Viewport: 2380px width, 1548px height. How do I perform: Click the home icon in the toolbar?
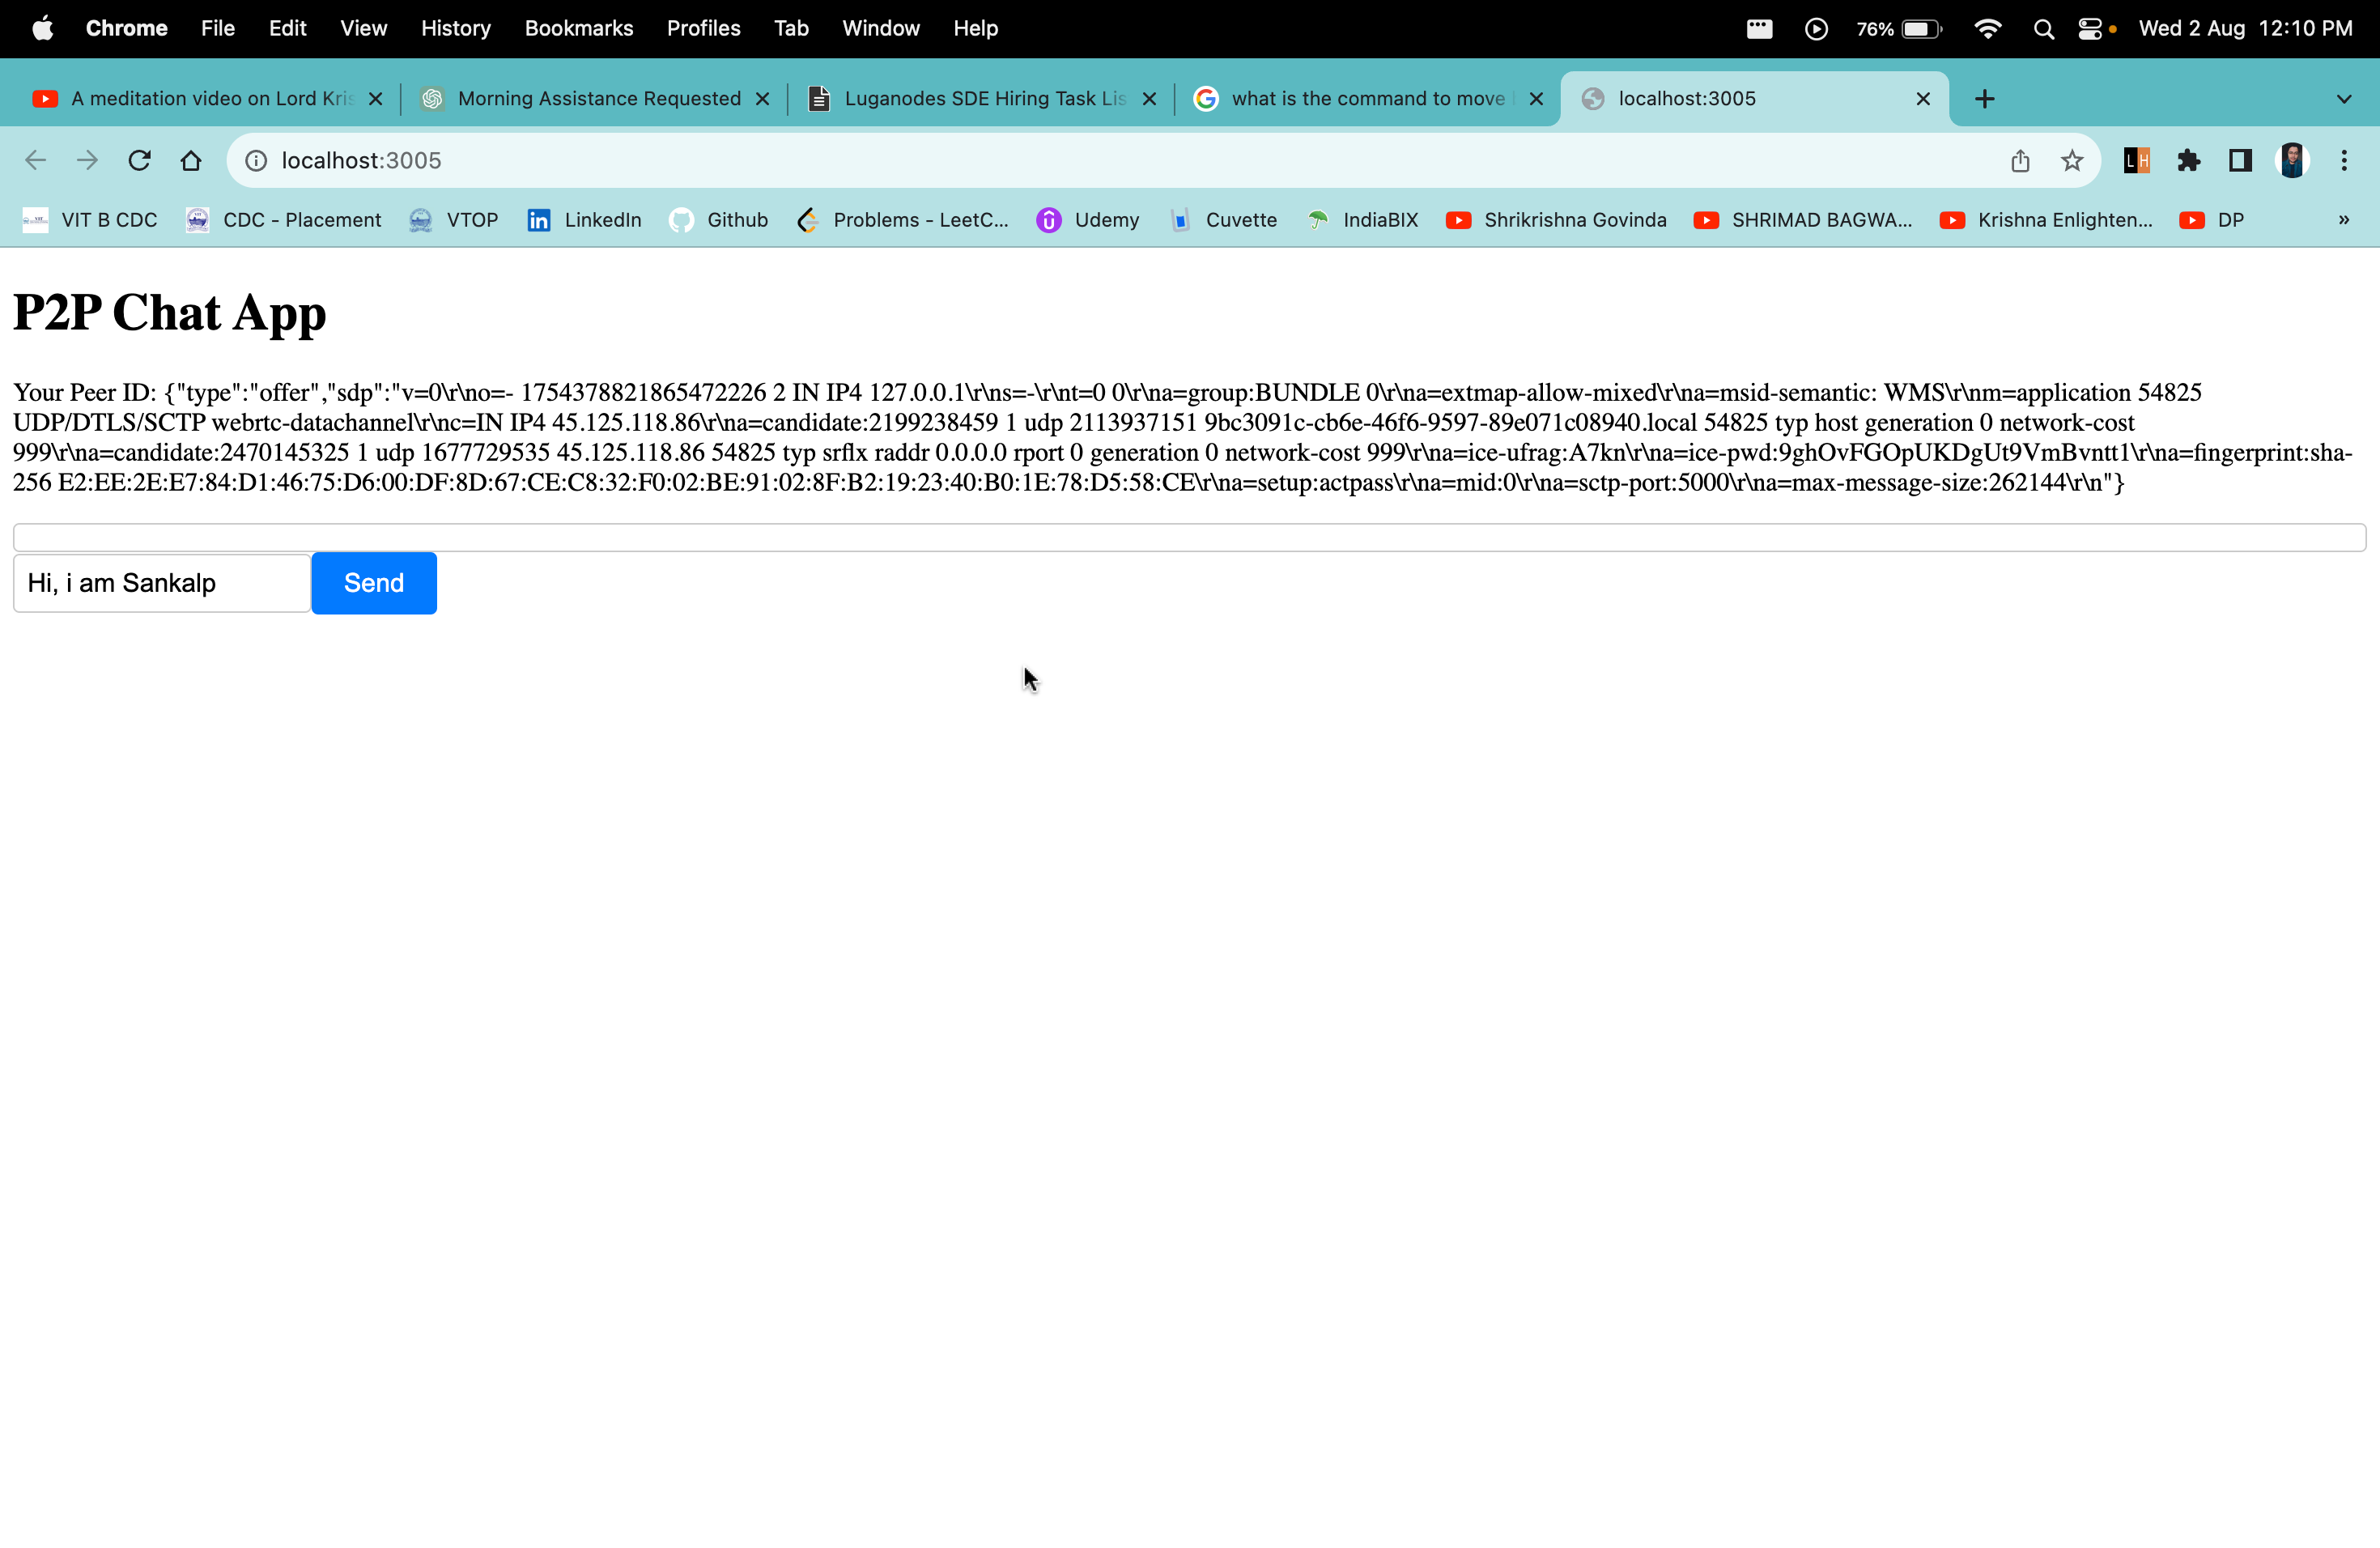pyautogui.click(x=191, y=160)
